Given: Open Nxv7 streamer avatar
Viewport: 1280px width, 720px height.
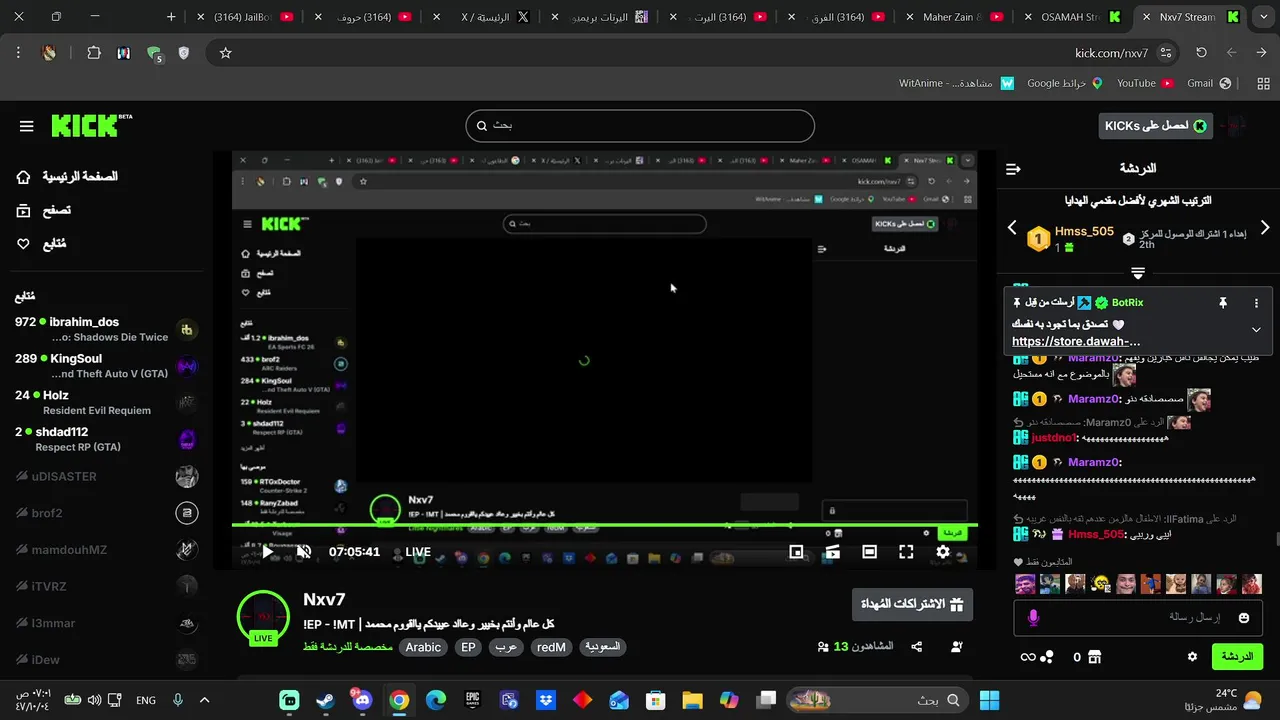Looking at the screenshot, I should [263, 617].
